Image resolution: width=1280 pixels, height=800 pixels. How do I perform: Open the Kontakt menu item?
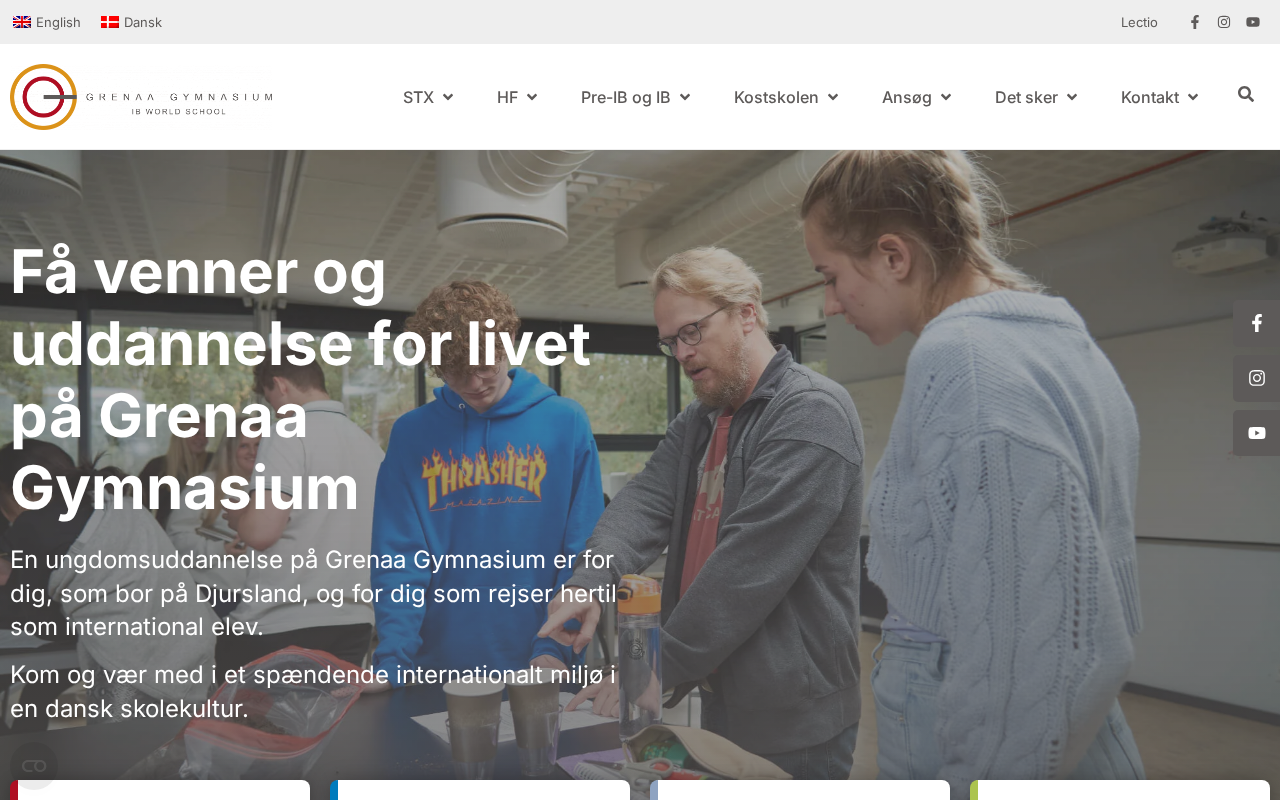[x=1159, y=97]
